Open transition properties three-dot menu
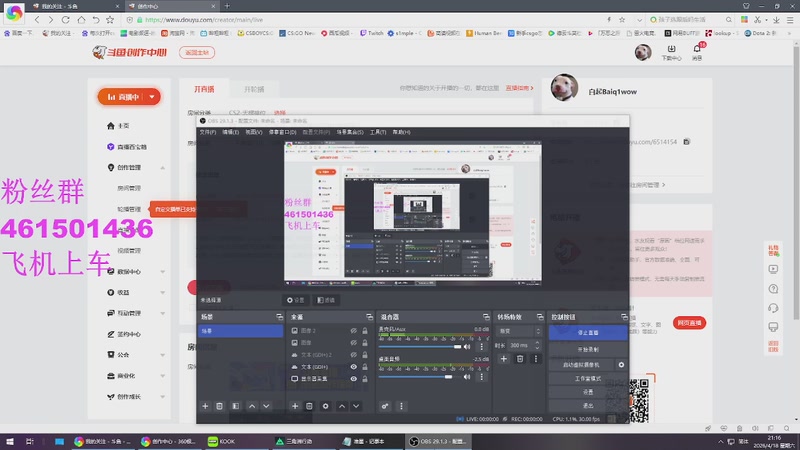800x450 pixels. (x=536, y=359)
